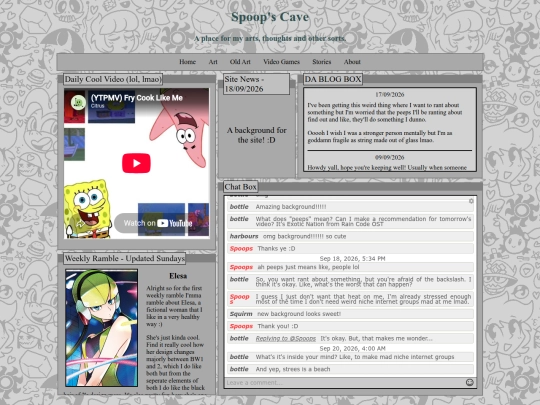Viewport: 540px width, 405px height.
Task: Click the Weekly Ramble heading
Action: [125, 259]
